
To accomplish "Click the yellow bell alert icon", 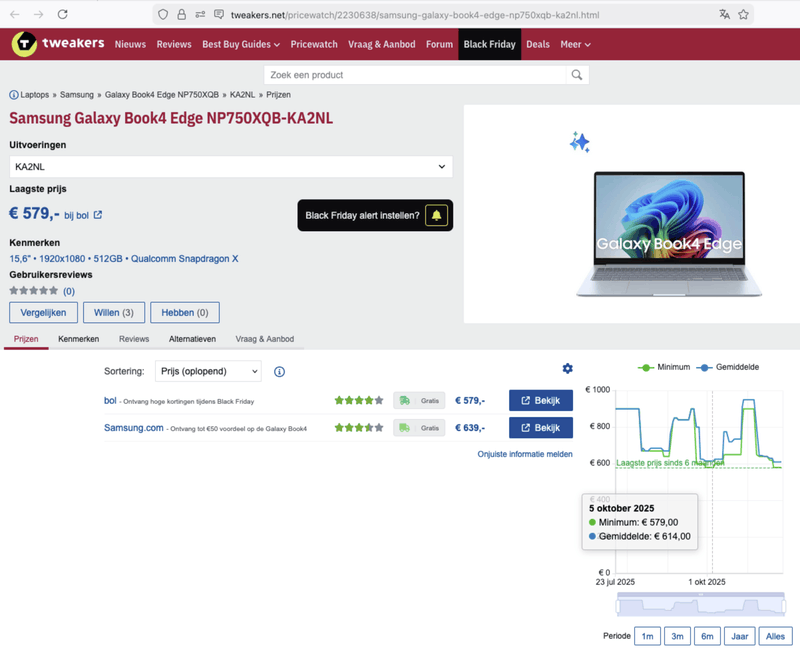I will click(436, 215).
